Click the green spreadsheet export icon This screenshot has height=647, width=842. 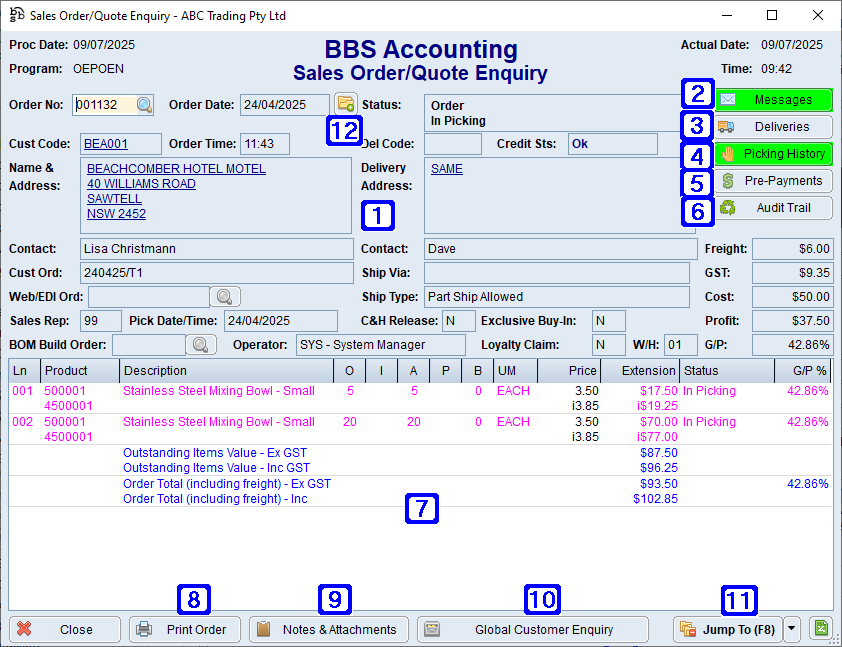[820, 629]
